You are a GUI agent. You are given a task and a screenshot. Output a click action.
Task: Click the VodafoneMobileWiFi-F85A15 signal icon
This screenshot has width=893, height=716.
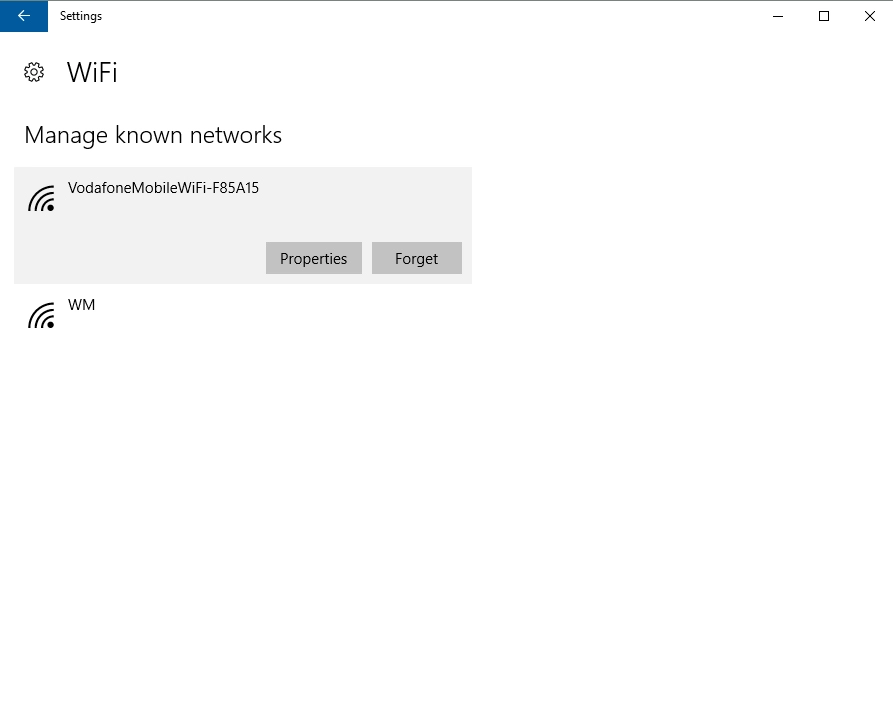click(41, 199)
